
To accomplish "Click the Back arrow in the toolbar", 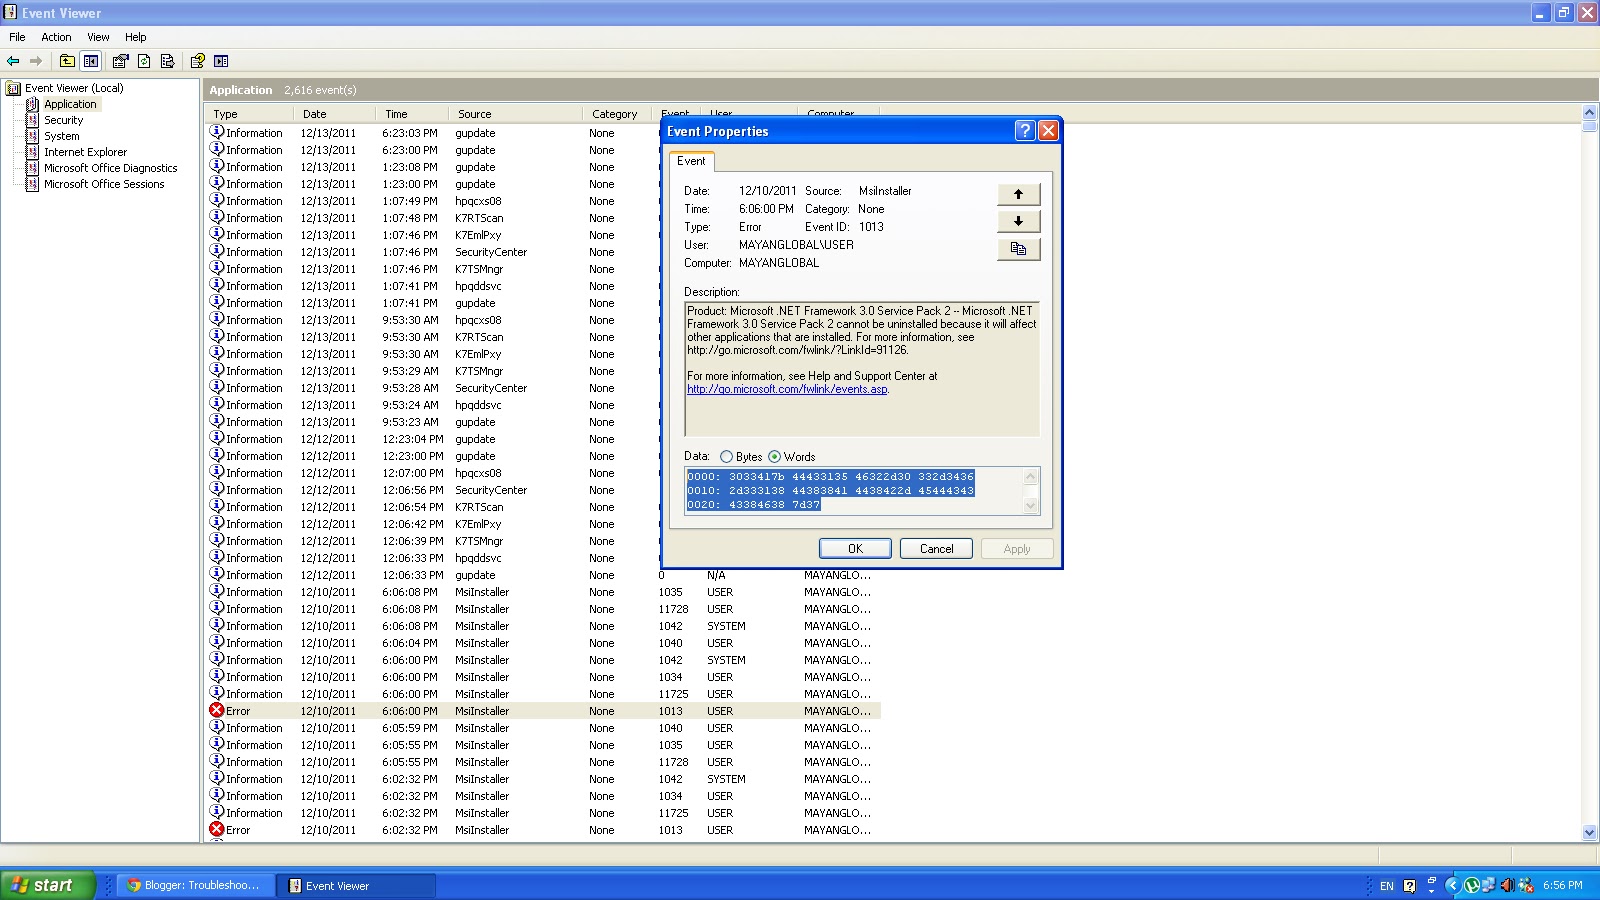I will click(13, 61).
